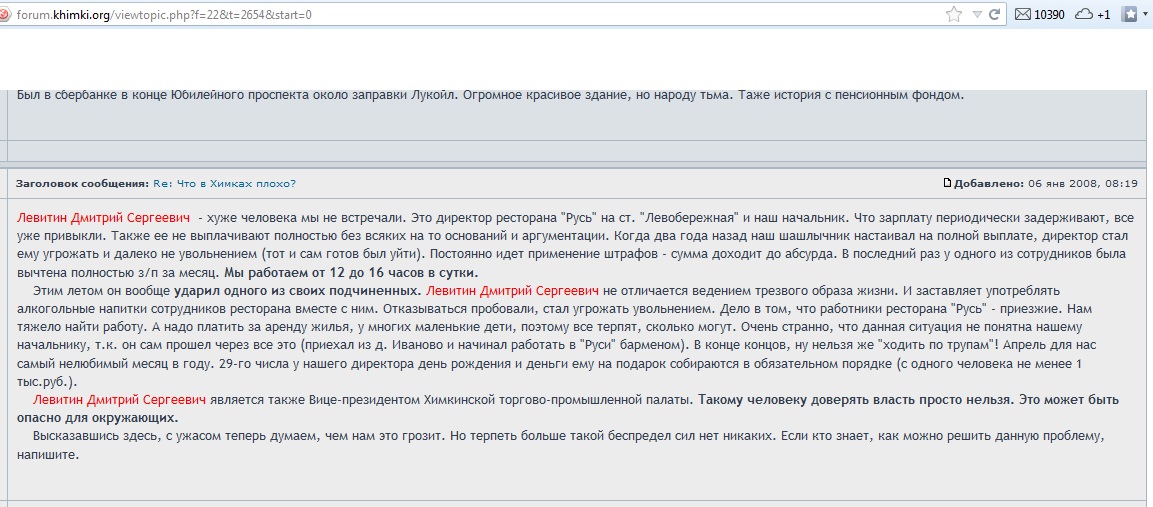The height and width of the screenshot is (507, 1153).
Task: Click the +1 weather temperature label
Action: point(1103,15)
